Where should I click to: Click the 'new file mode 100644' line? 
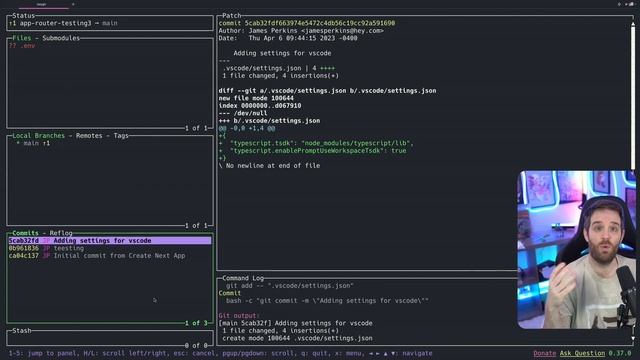(256, 98)
